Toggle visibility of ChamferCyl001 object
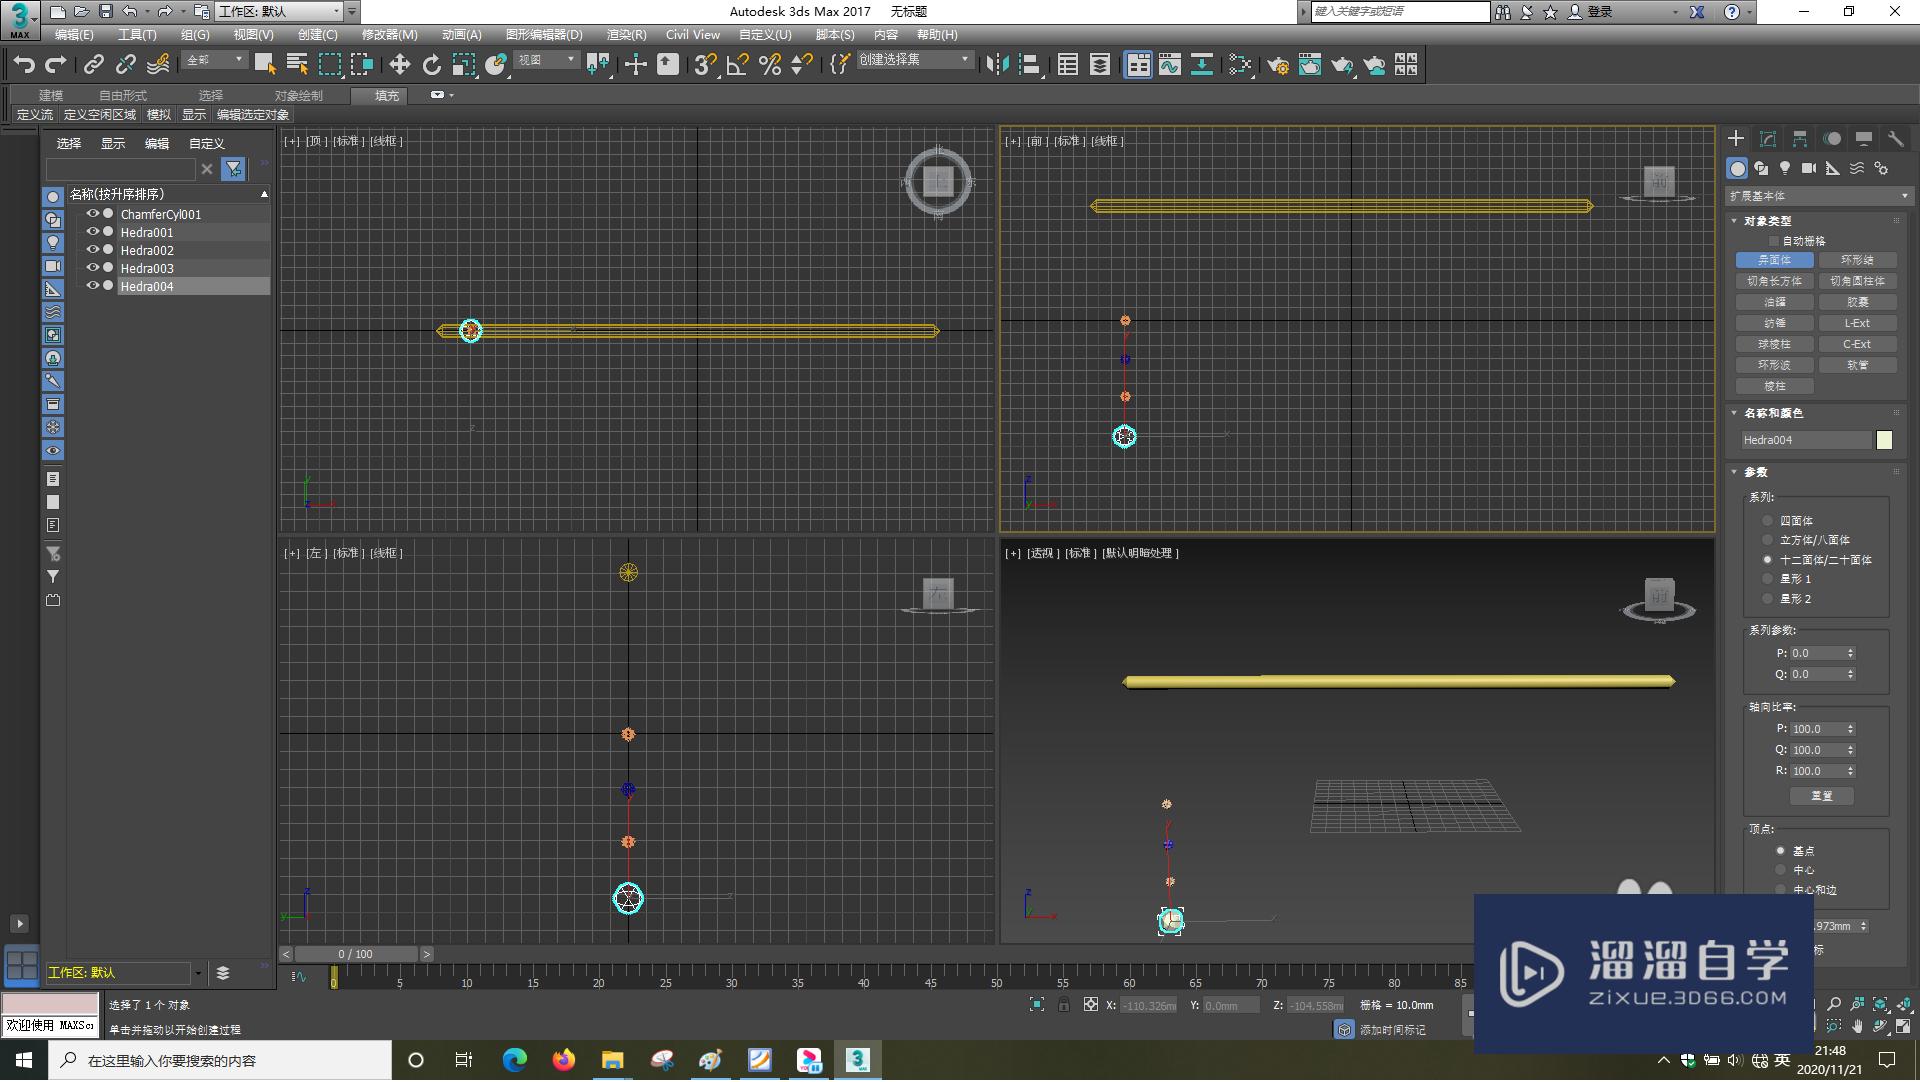 point(90,214)
